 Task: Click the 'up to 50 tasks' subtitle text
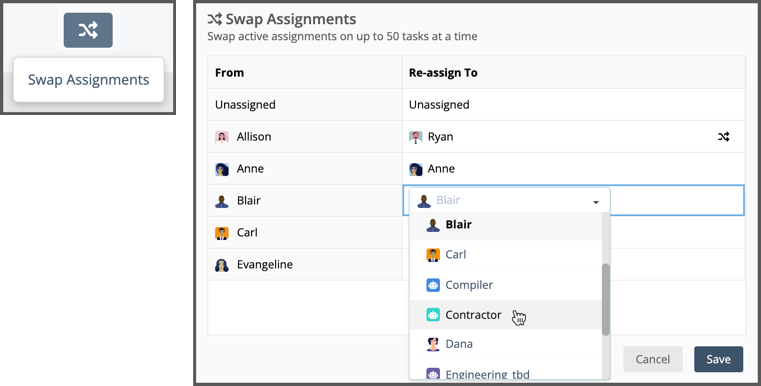point(342,36)
